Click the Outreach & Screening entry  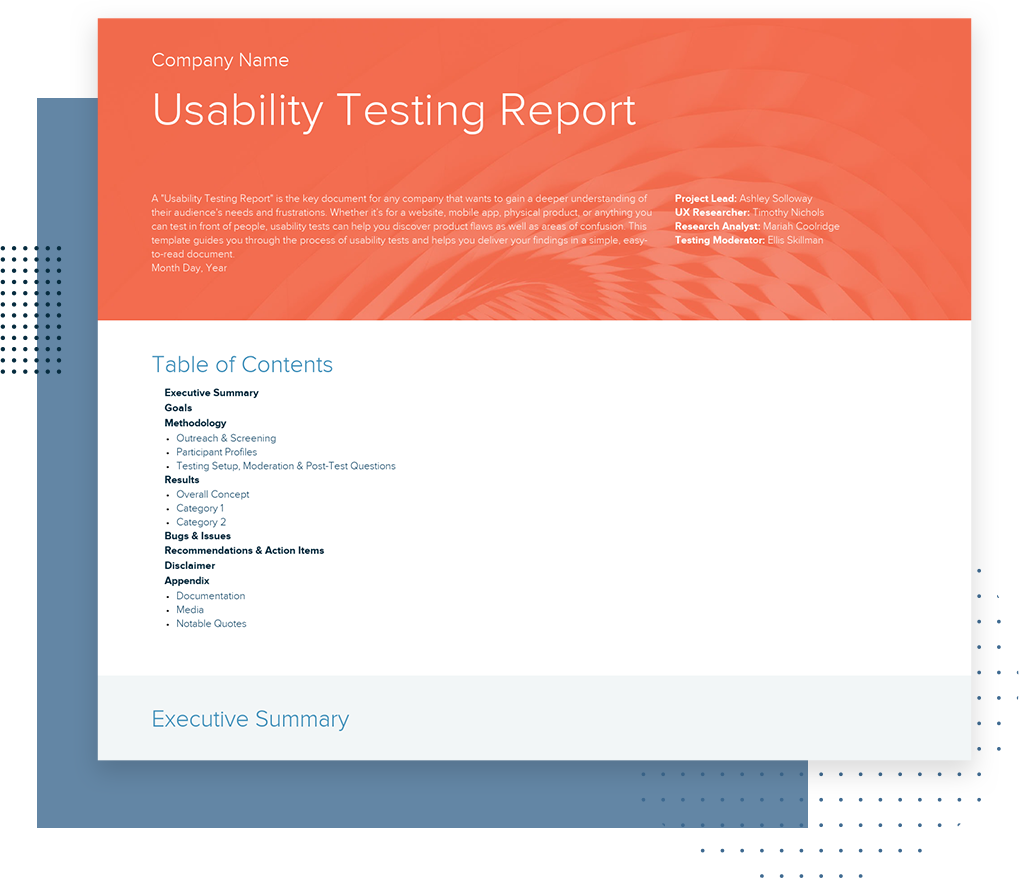pyautogui.click(x=226, y=438)
